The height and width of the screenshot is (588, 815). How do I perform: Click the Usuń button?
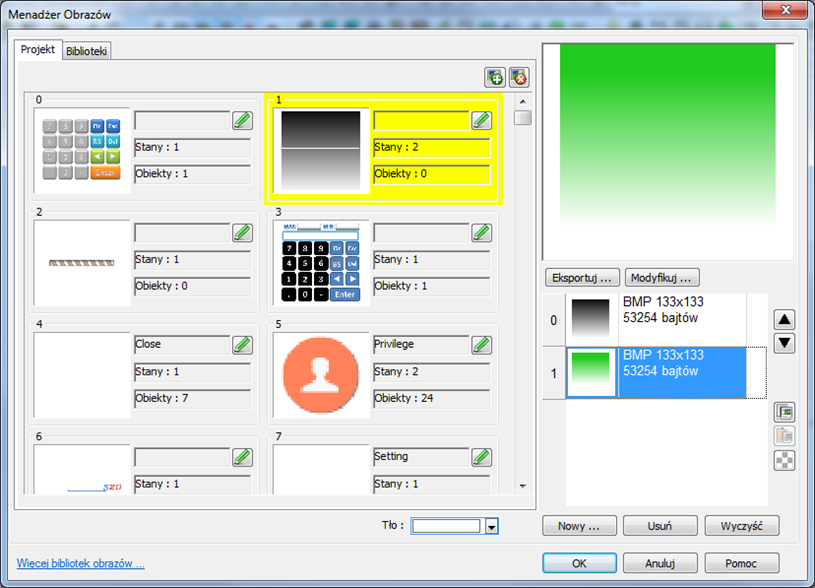(x=660, y=526)
